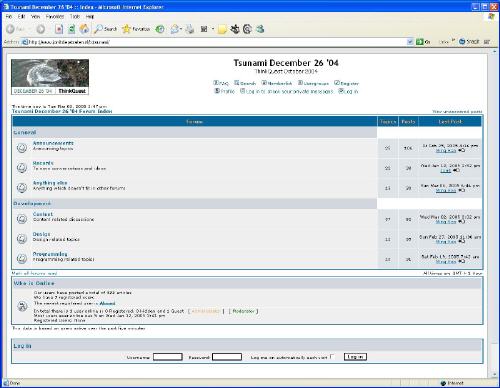
Task: Focus the Username input field
Action: [x=168, y=357]
